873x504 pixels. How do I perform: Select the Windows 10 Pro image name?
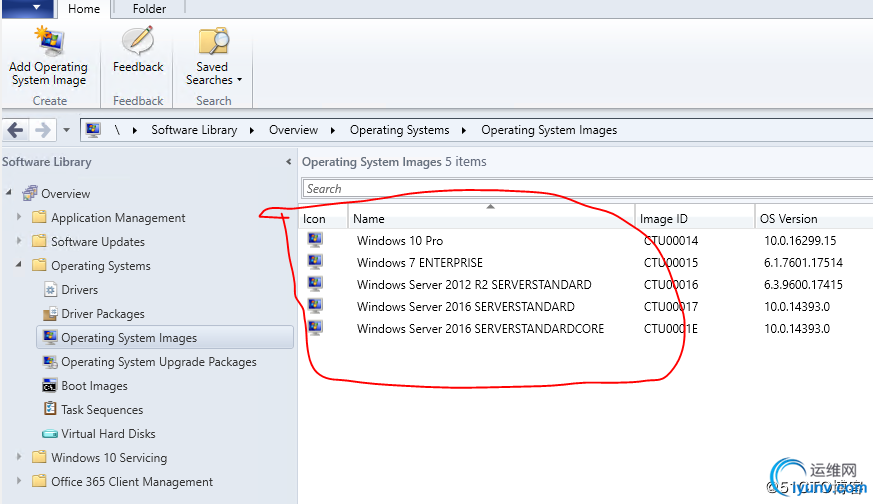click(x=400, y=241)
